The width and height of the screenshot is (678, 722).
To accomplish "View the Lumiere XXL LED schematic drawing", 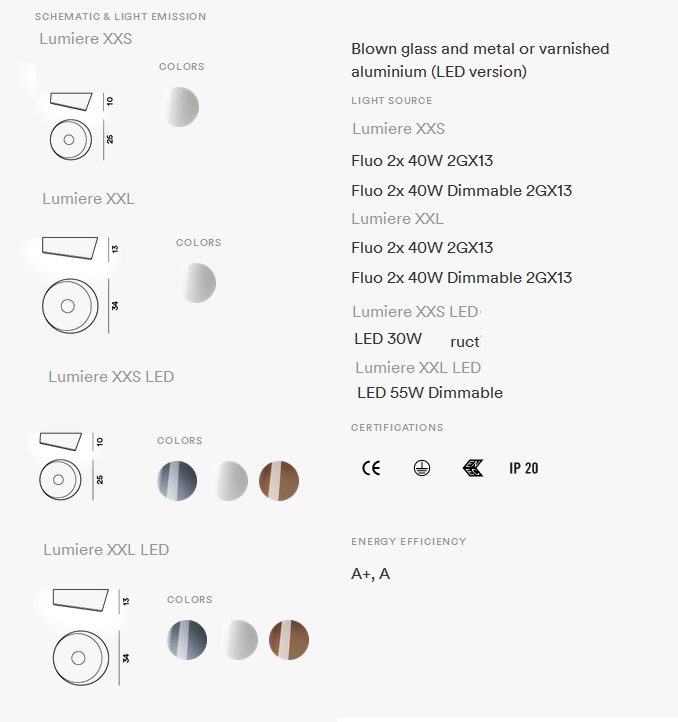I will point(91,637).
